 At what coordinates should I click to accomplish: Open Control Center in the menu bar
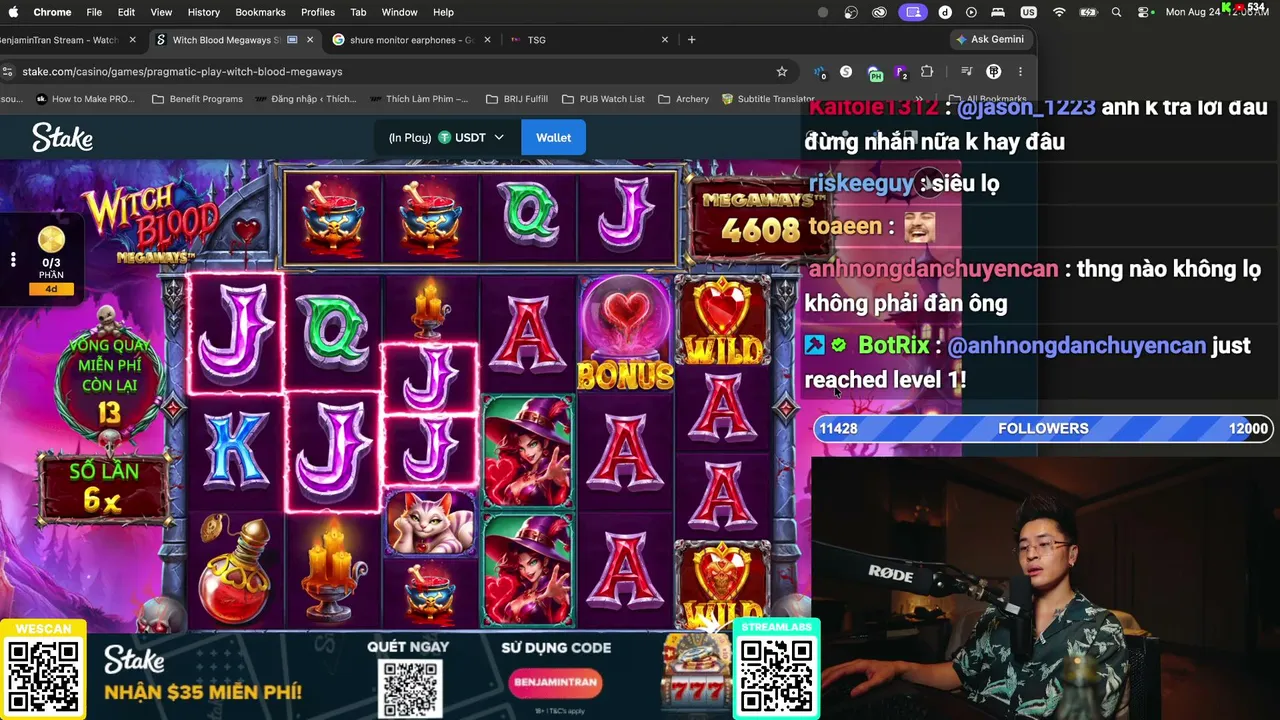tap(1143, 12)
